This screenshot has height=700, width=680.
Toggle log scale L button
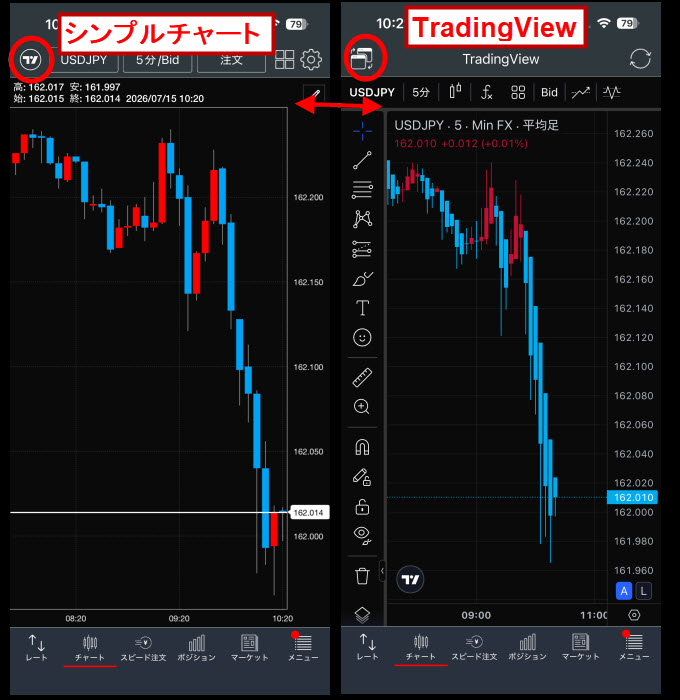[x=643, y=591]
